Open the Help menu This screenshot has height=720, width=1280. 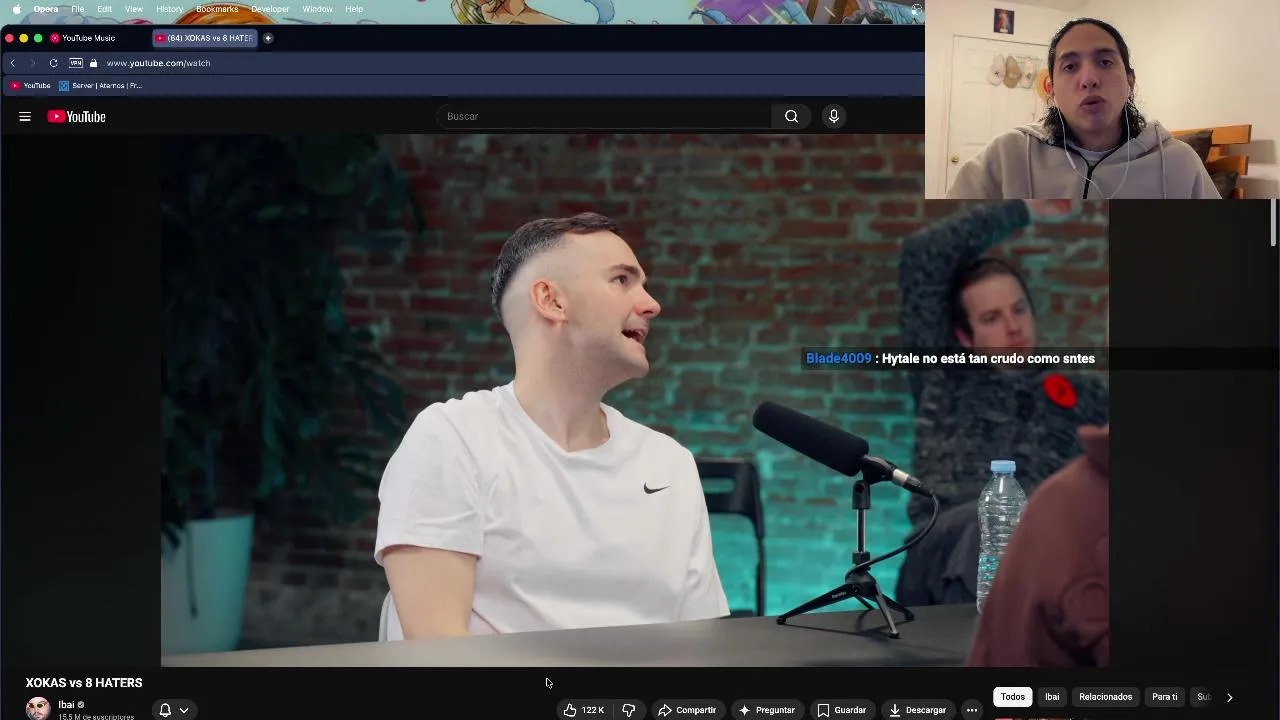coord(354,9)
